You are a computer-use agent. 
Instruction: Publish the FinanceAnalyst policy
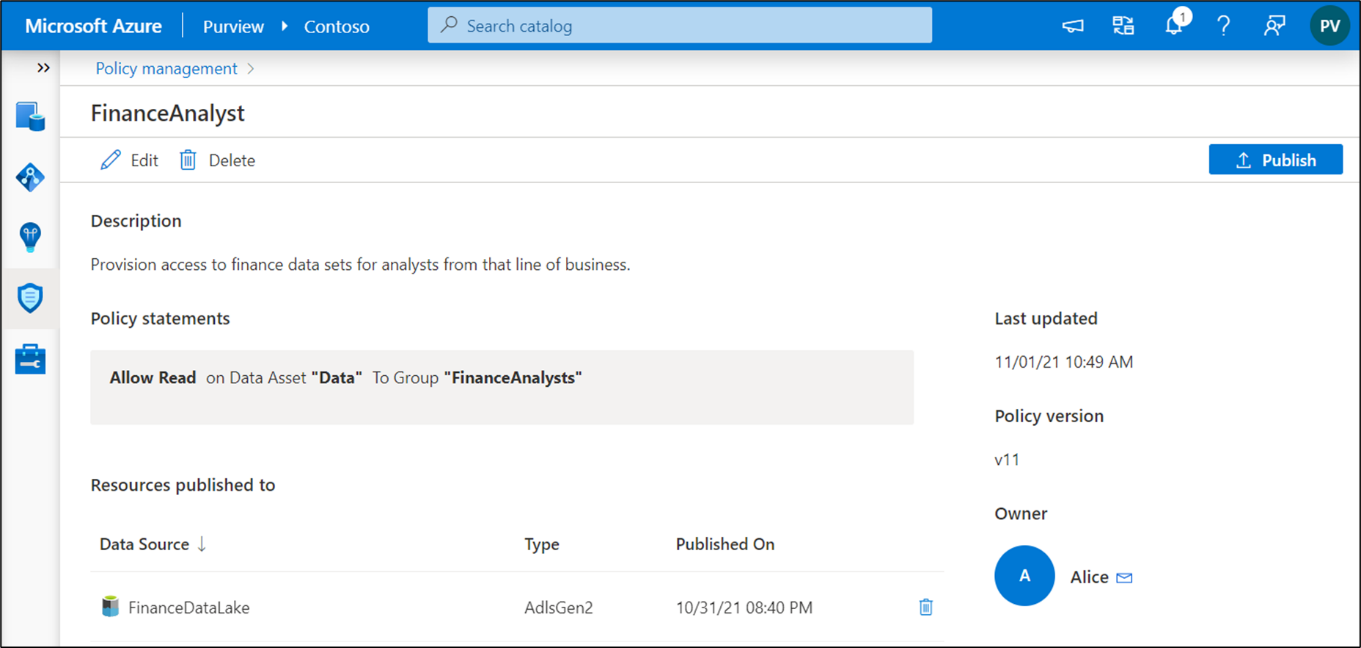click(x=1275, y=159)
